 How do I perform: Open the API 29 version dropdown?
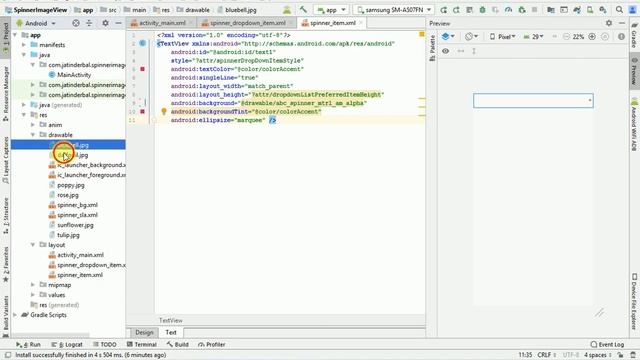(x=533, y=37)
